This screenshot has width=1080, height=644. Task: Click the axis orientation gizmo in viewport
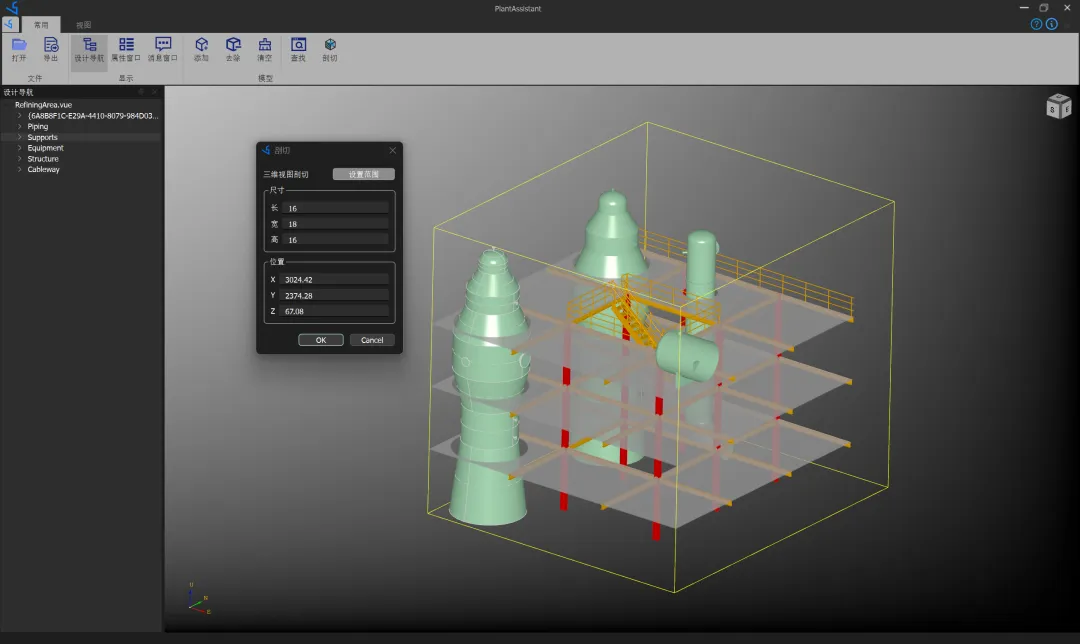click(198, 600)
